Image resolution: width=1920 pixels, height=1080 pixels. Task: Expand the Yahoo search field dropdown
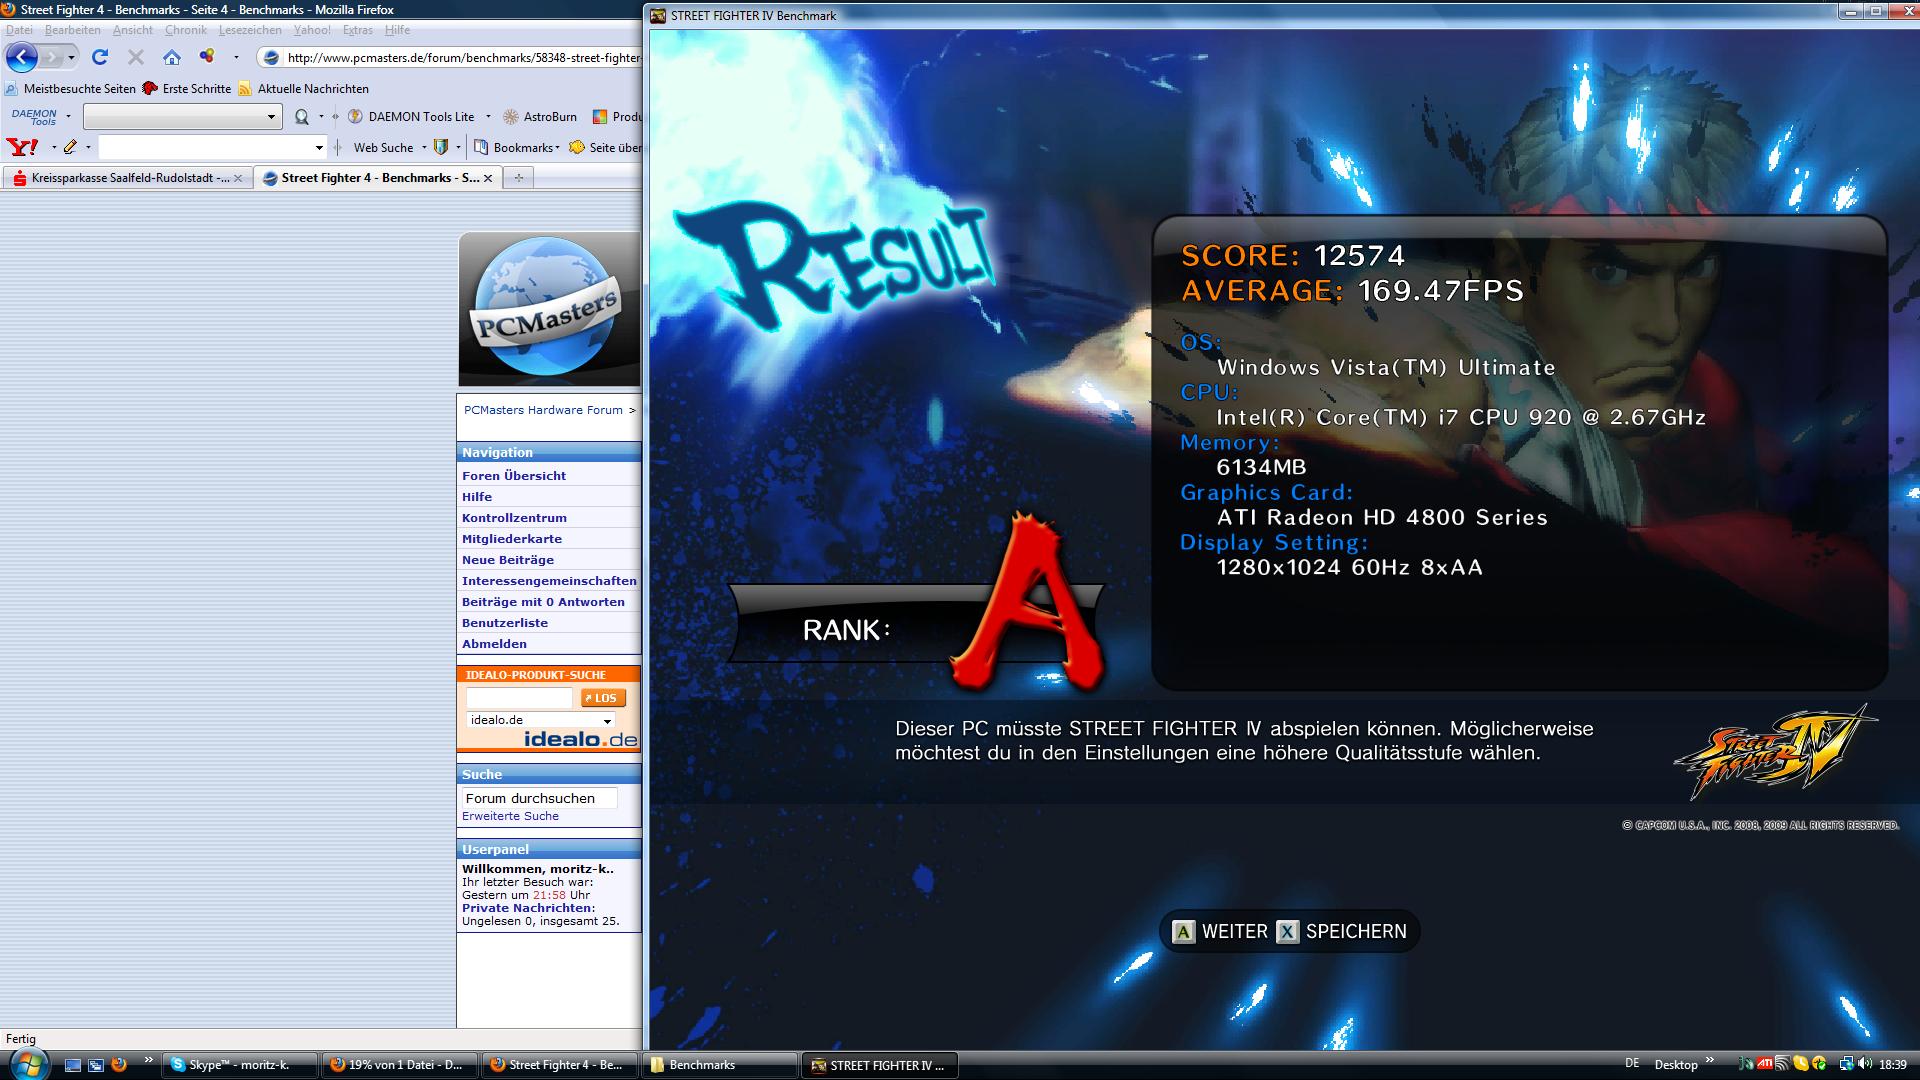319,147
